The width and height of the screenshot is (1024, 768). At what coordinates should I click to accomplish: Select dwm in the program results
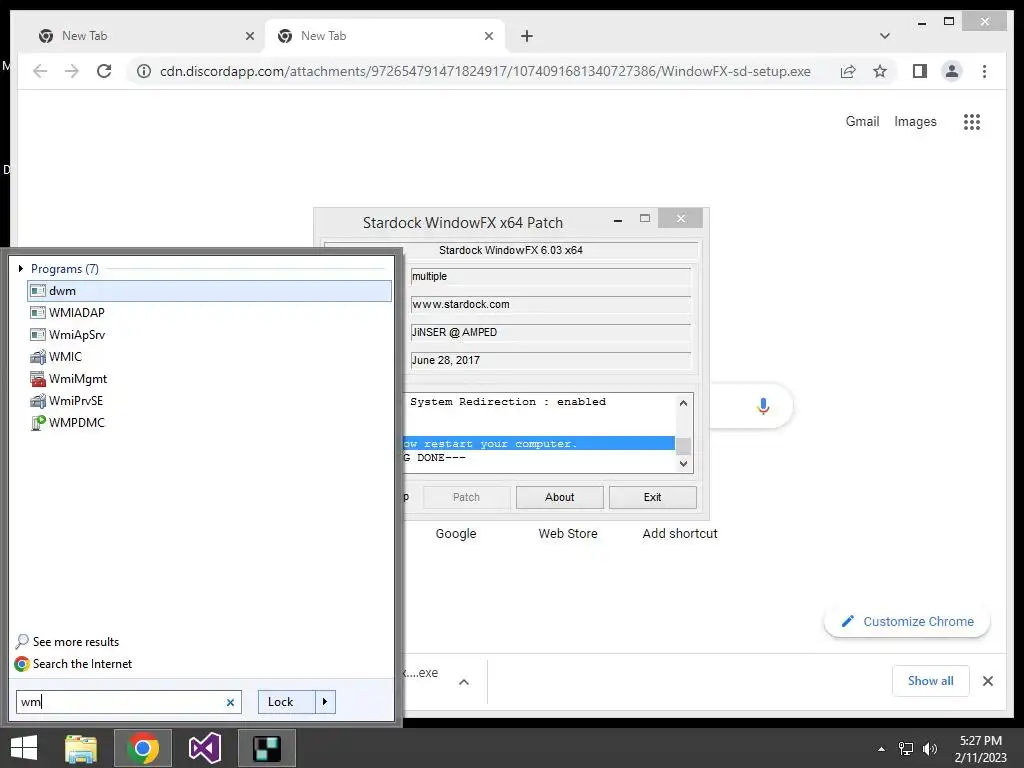[210, 291]
